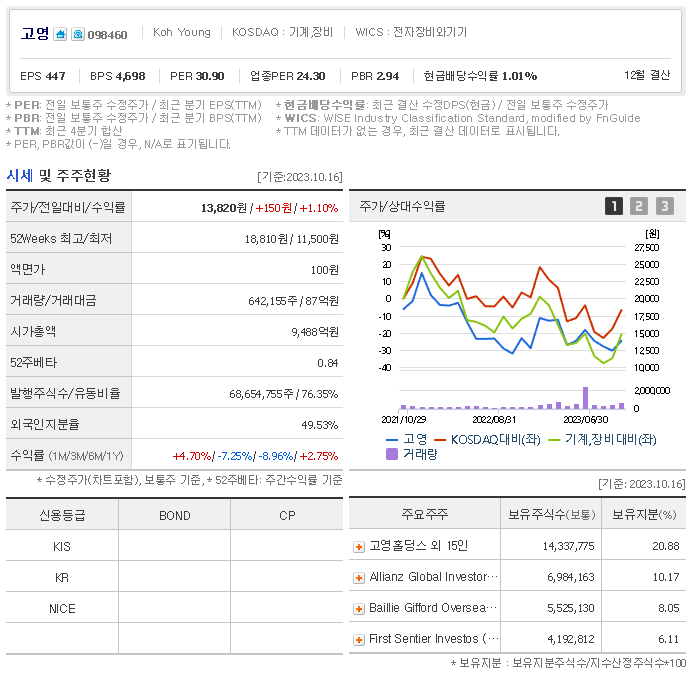Select the 신용등급 column header
Screen dimensions: 691x676
coord(62,515)
